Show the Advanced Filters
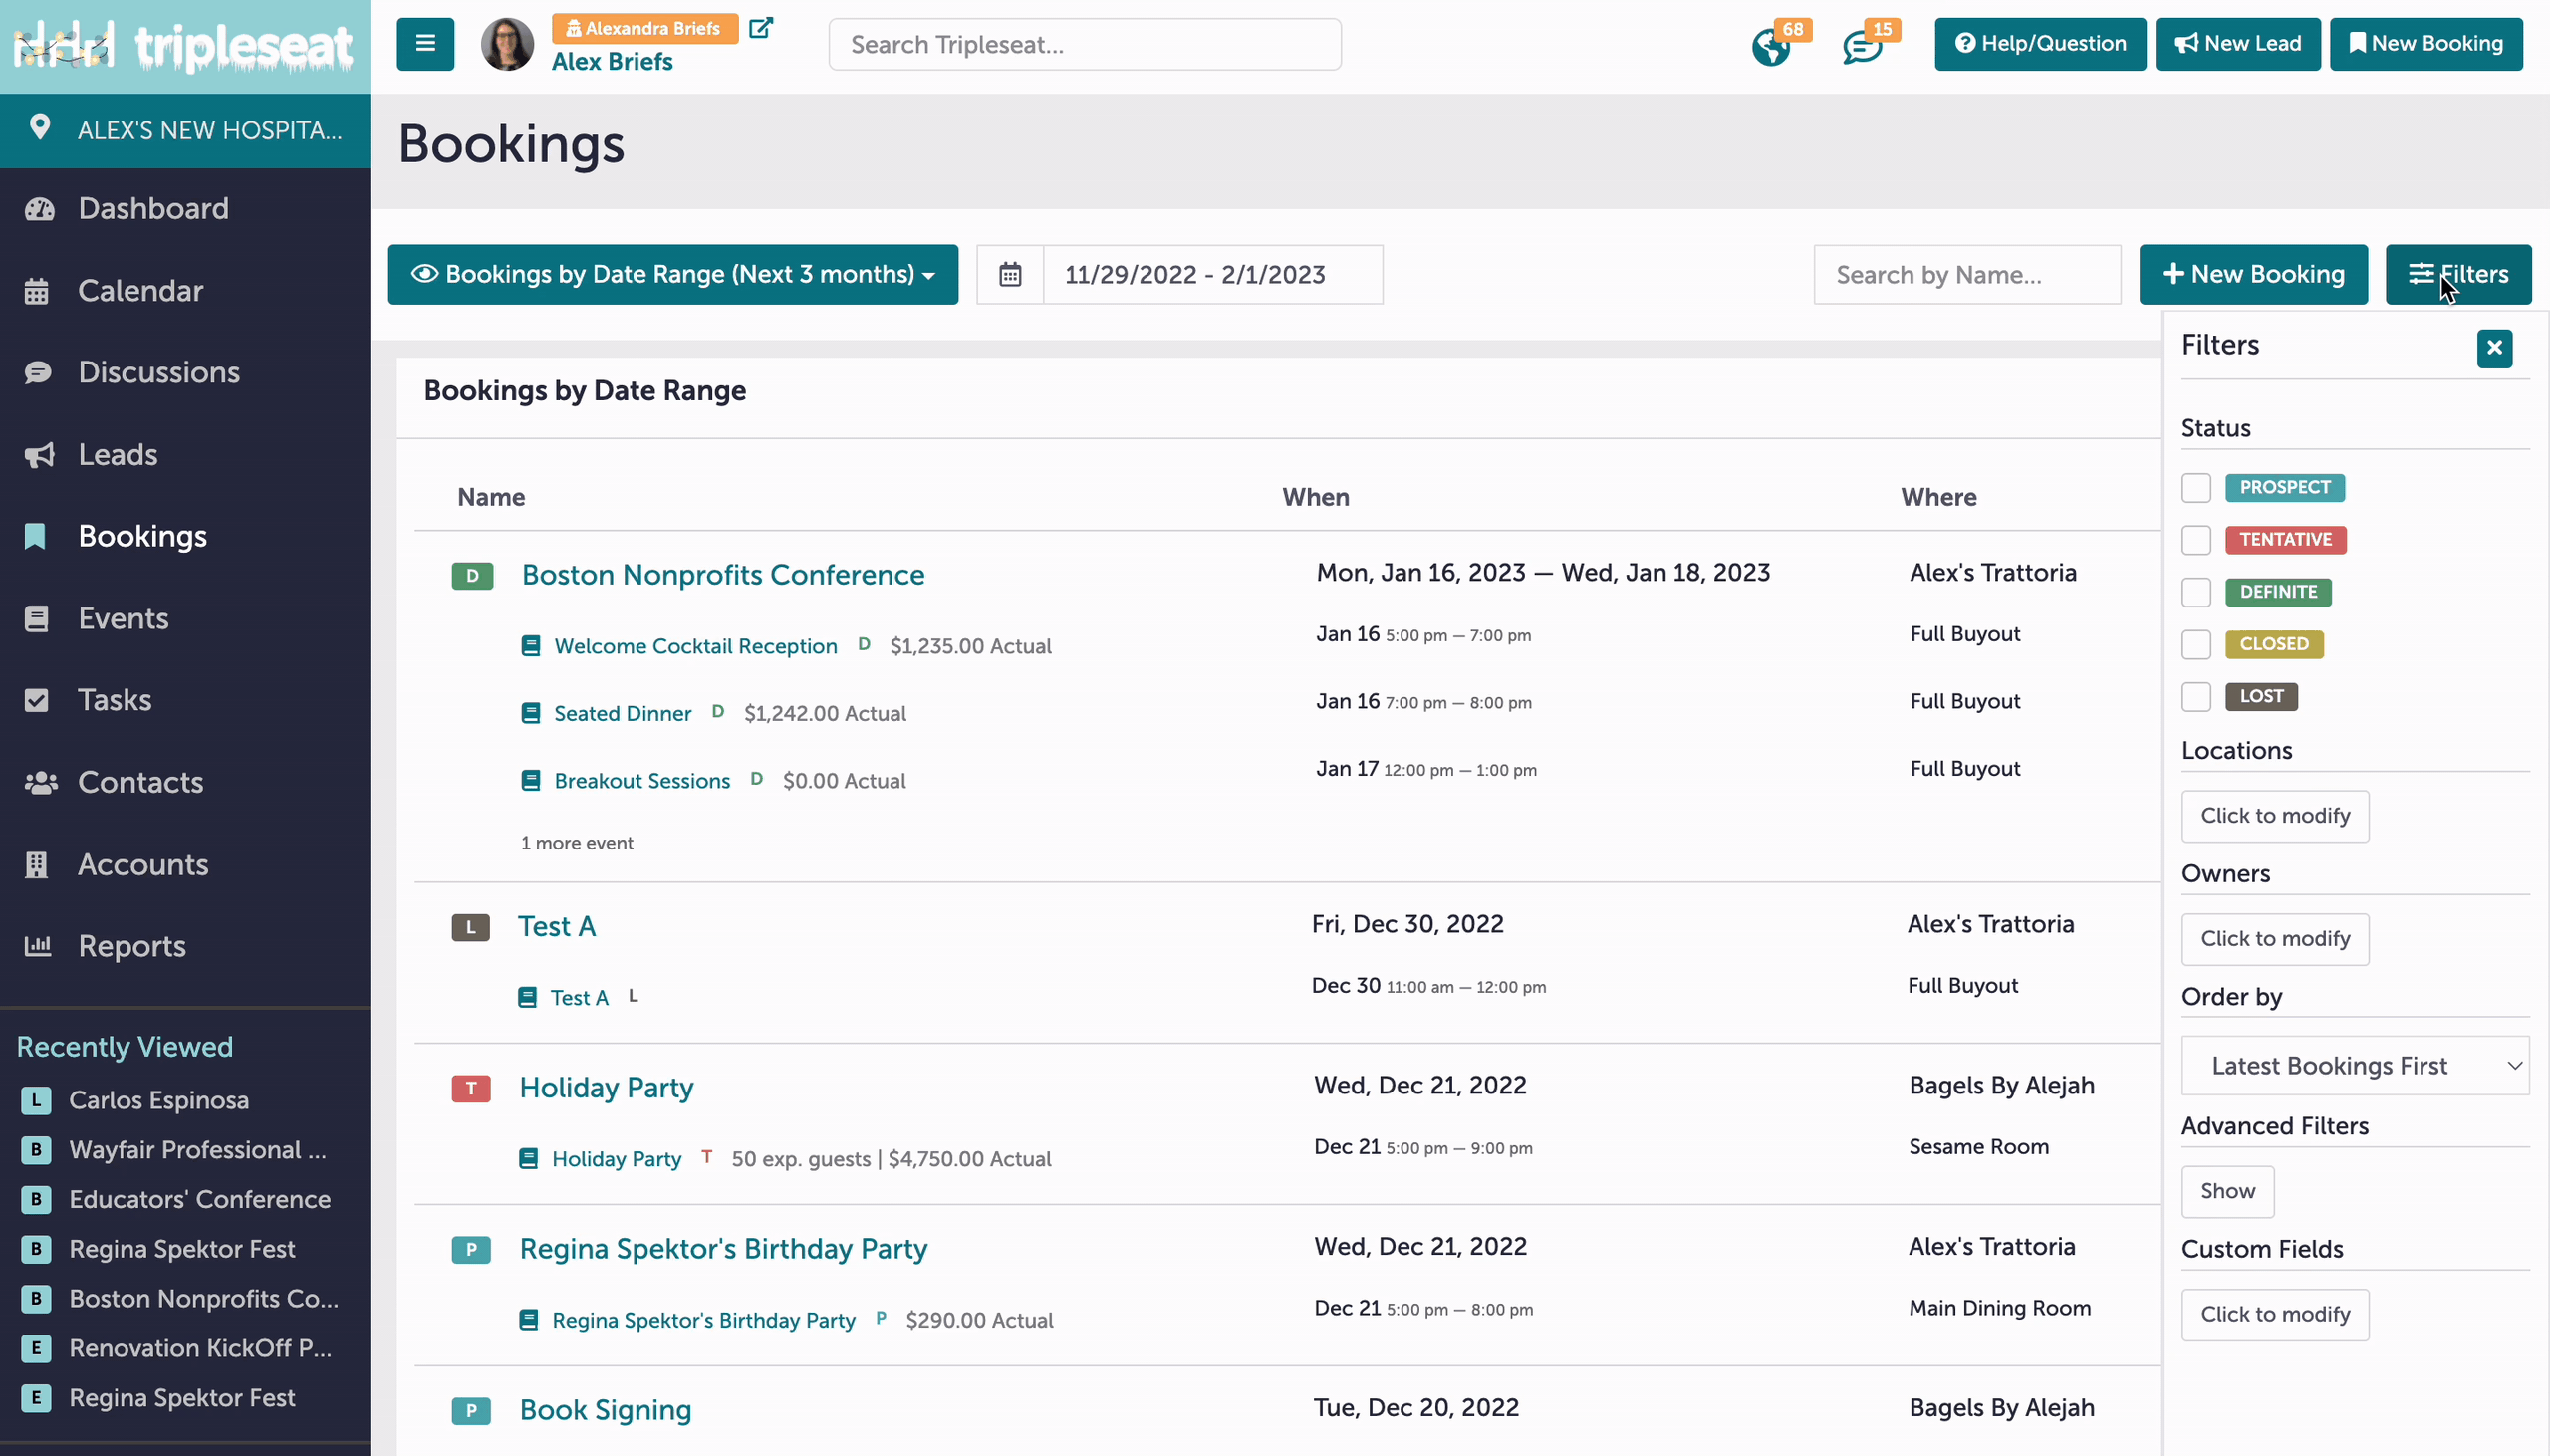This screenshot has width=2550, height=1456. tap(2227, 1191)
